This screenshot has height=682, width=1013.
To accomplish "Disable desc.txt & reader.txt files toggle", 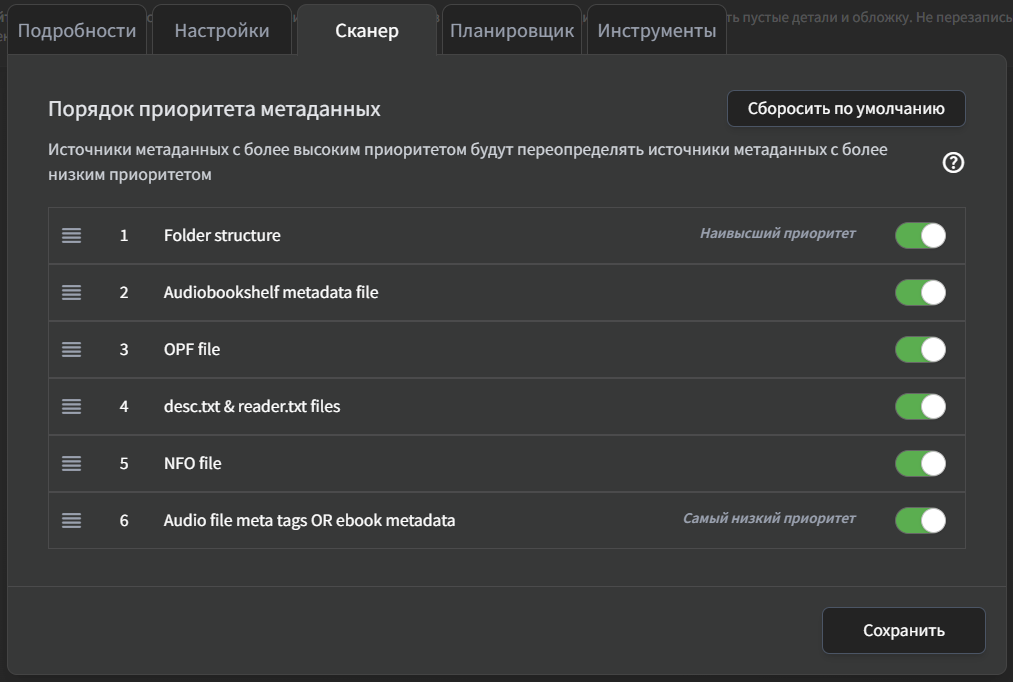I will pos(920,407).
